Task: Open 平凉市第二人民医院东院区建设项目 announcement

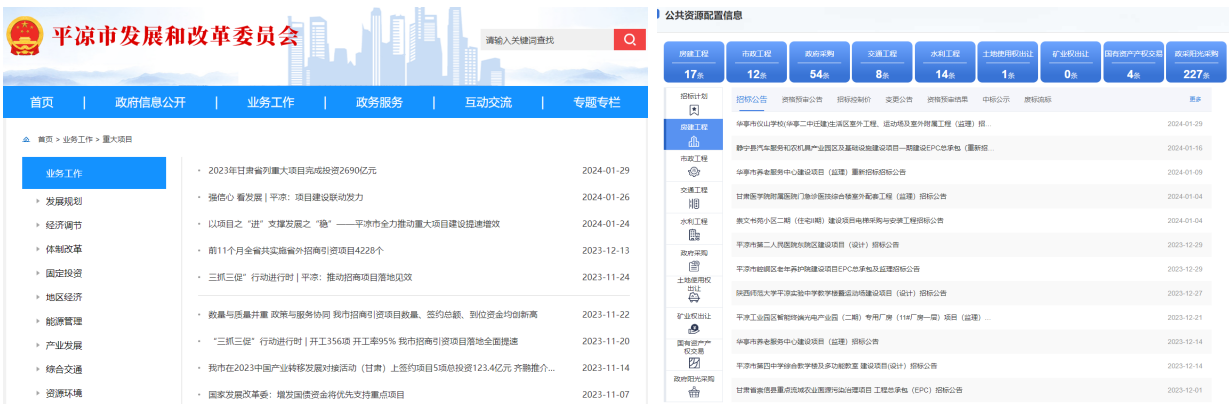Action: point(818,244)
